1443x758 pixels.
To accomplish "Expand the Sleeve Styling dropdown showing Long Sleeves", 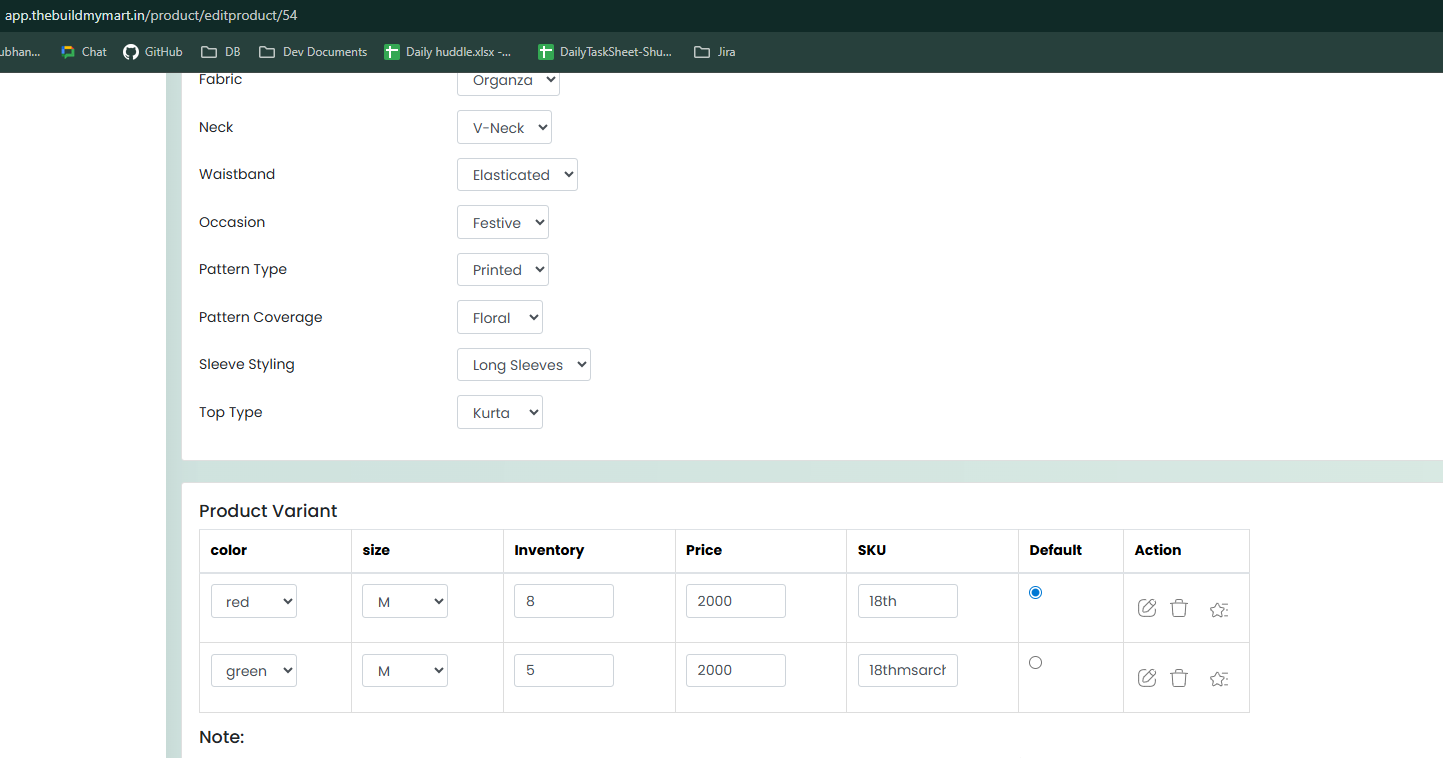I will [524, 364].
